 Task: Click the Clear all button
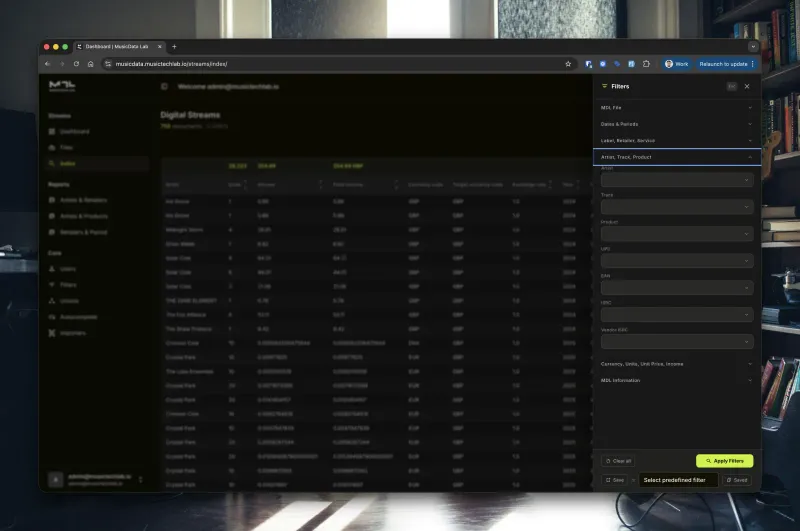[x=618, y=461]
